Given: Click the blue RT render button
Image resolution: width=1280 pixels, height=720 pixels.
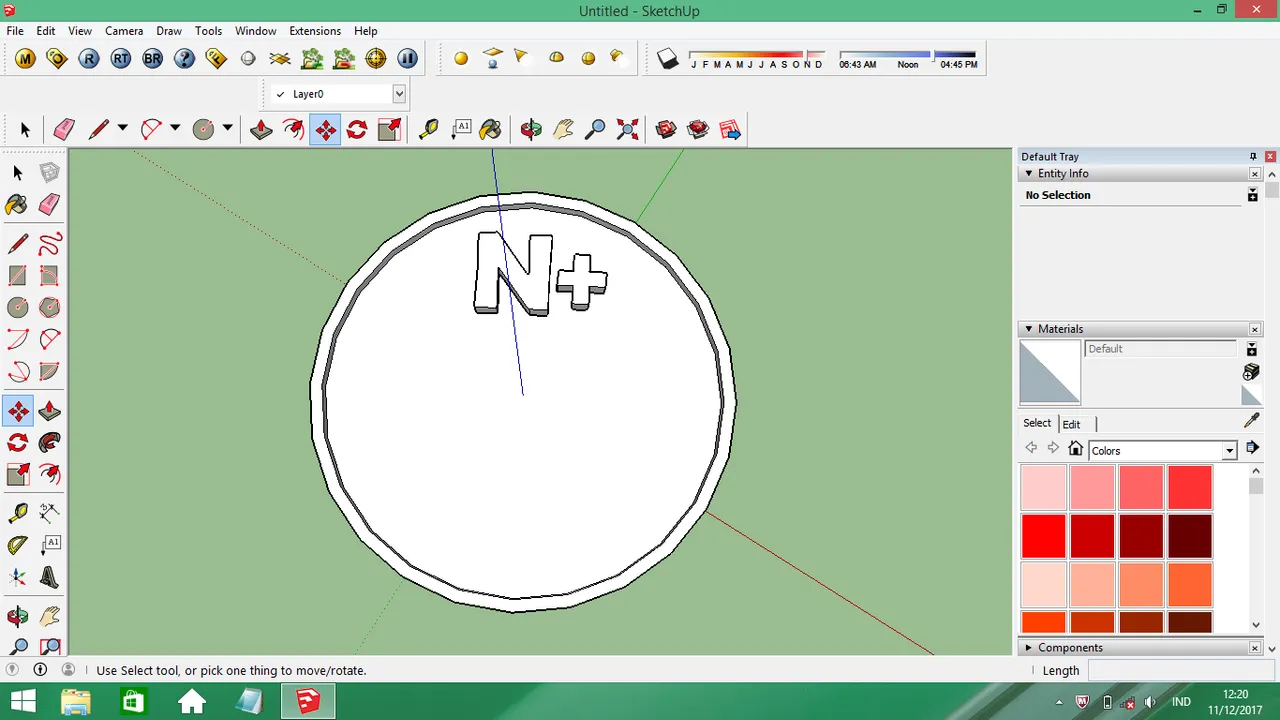Looking at the screenshot, I should tap(121, 59).
